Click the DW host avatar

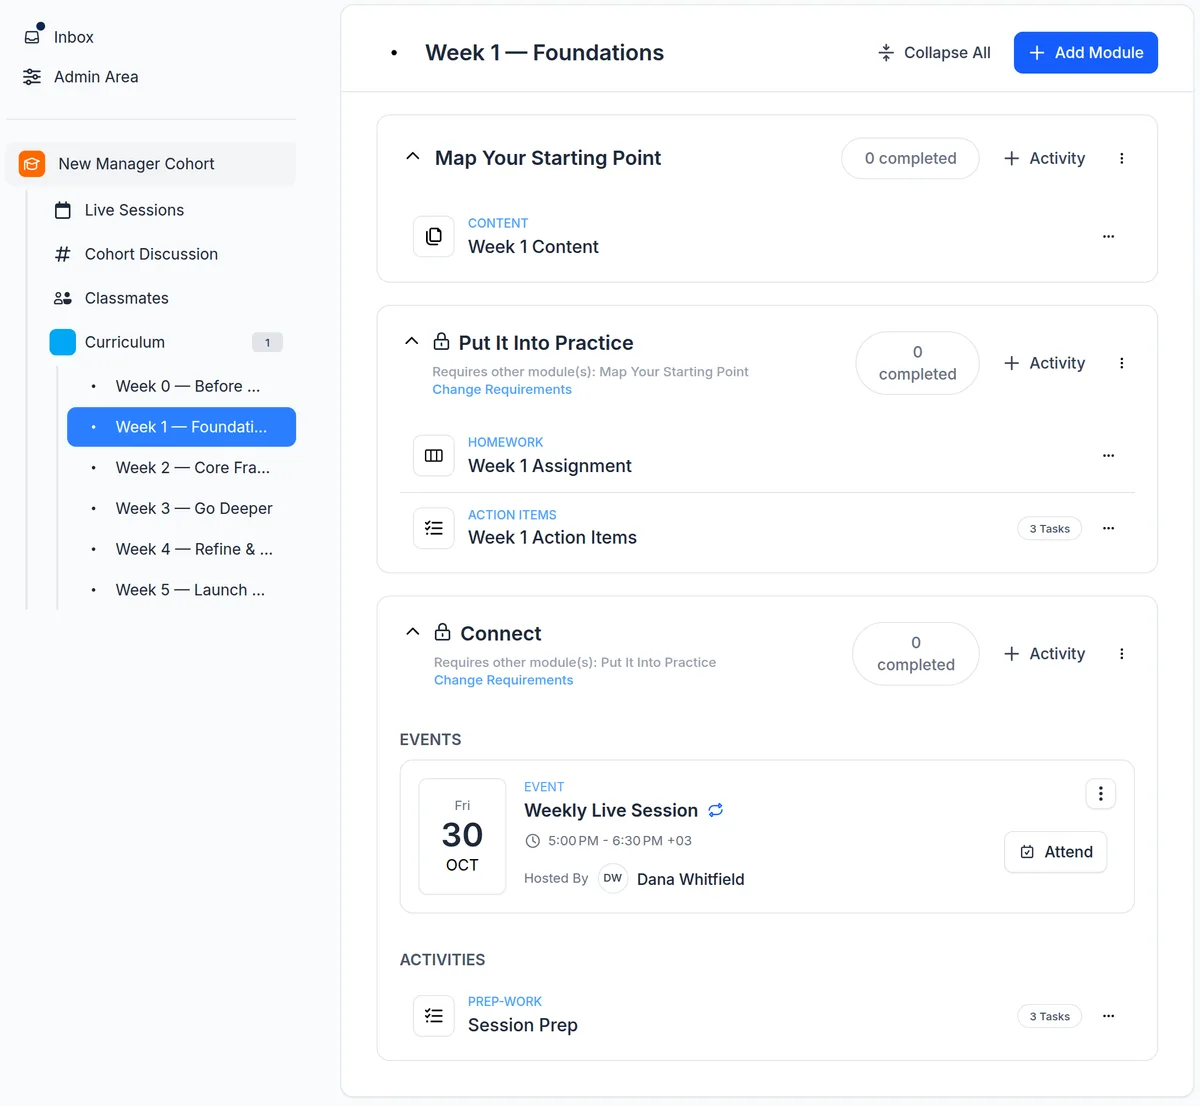click(613, 878)
